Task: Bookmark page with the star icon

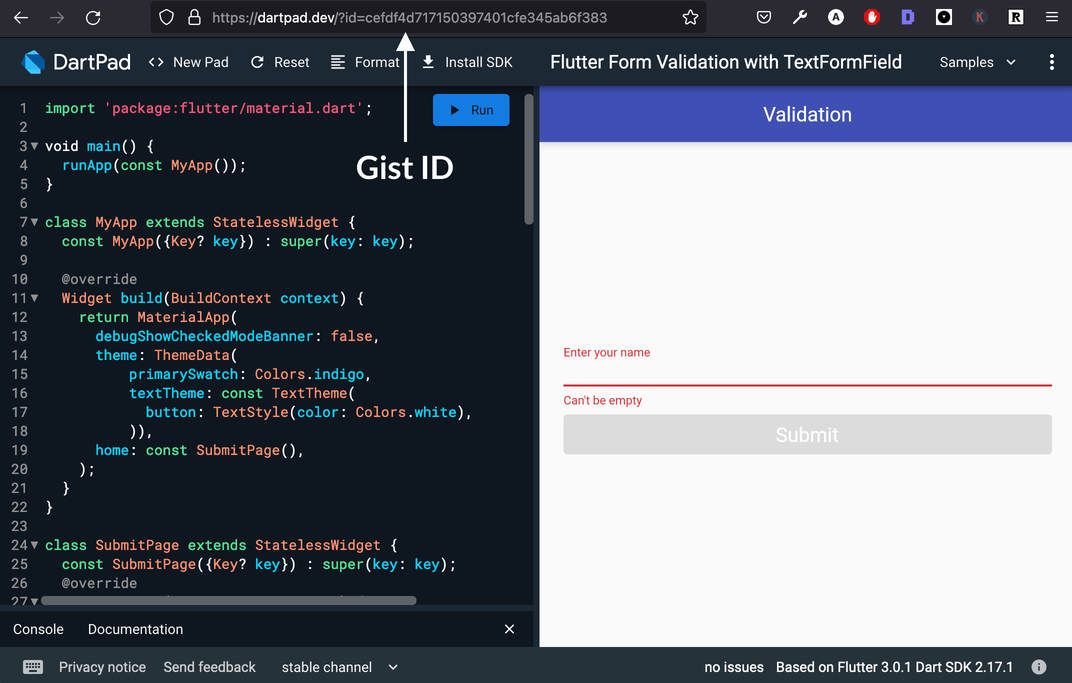Action: tap(691, 18)
